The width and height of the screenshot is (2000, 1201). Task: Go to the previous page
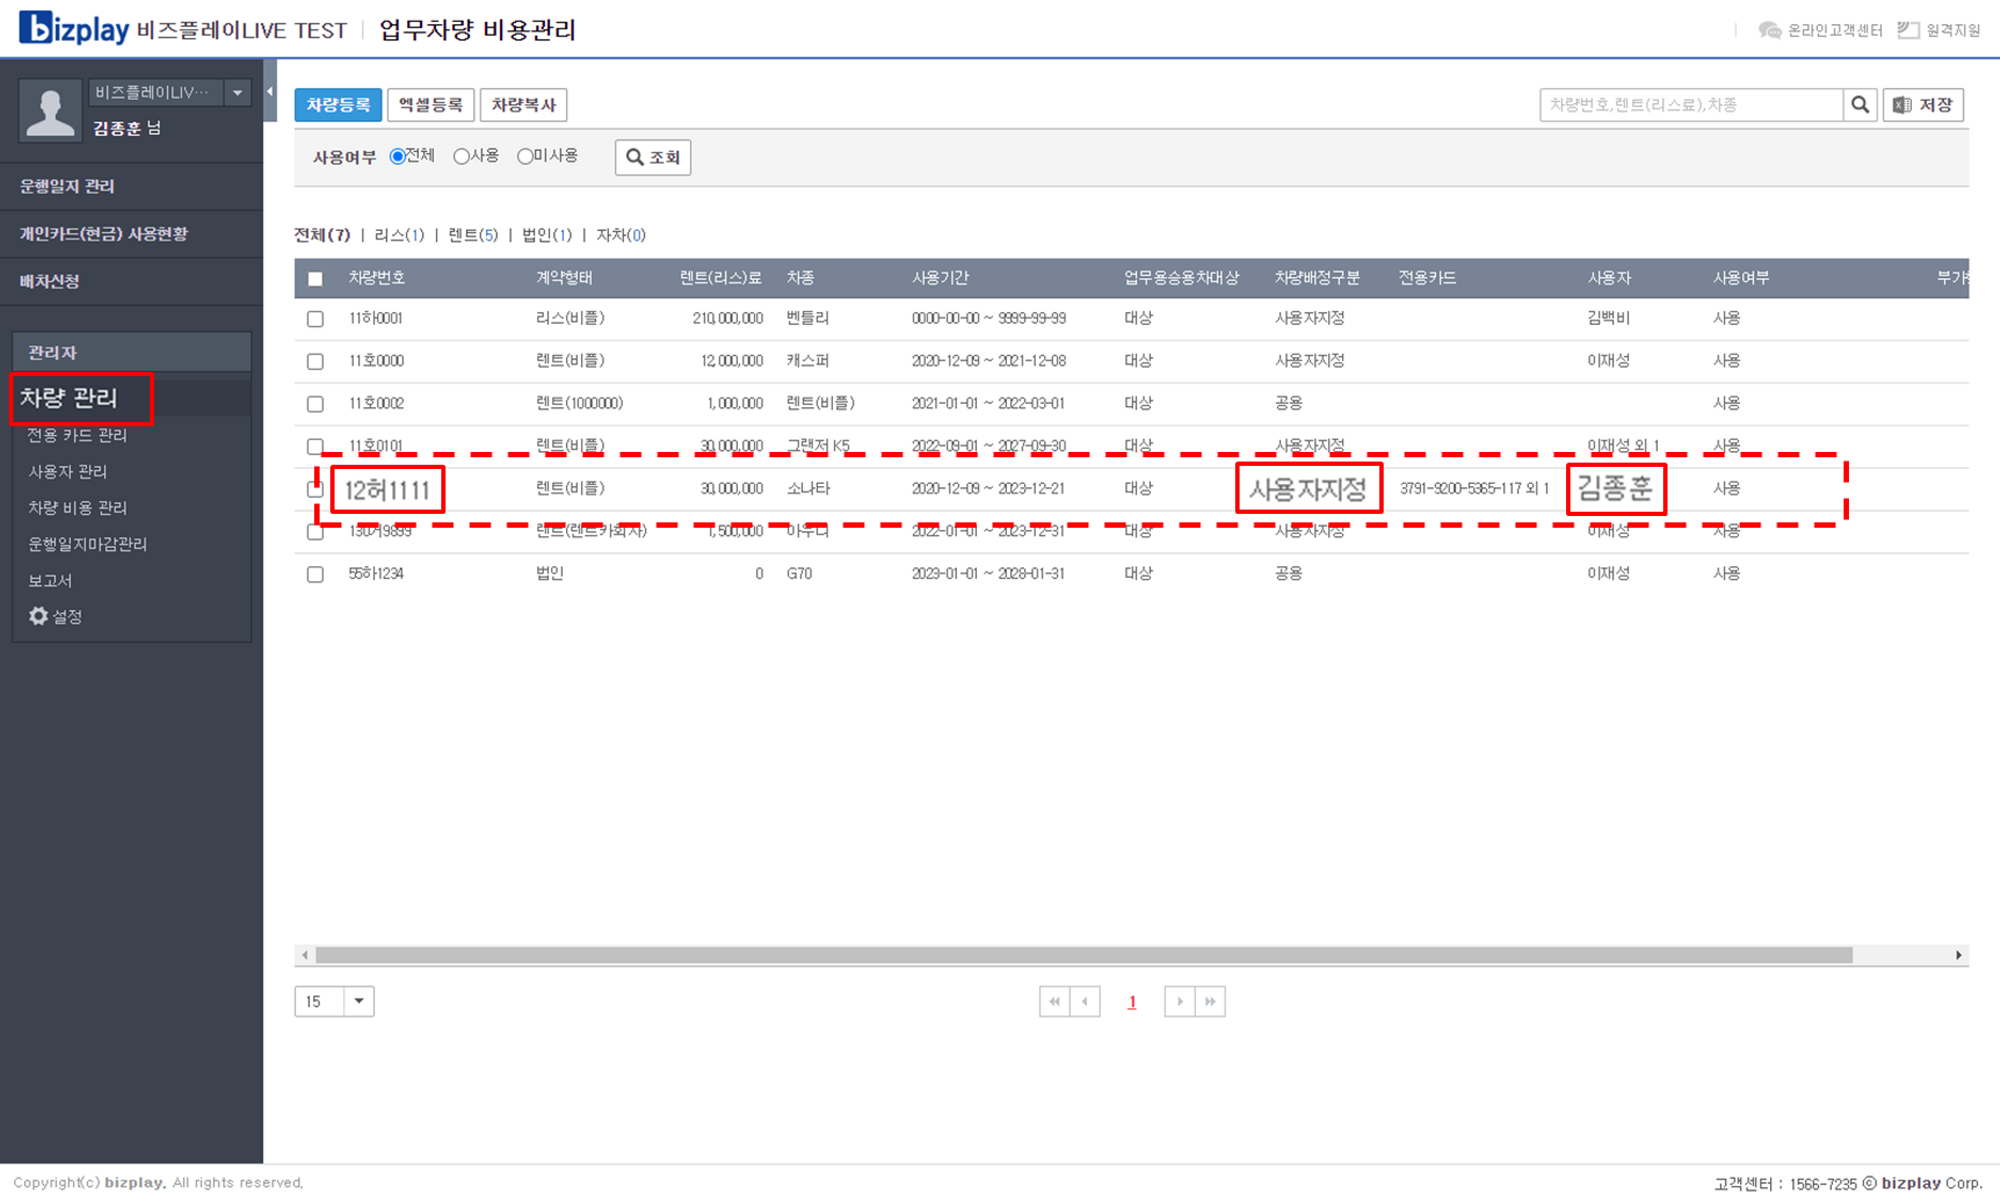click(x=1085, y=1001)
